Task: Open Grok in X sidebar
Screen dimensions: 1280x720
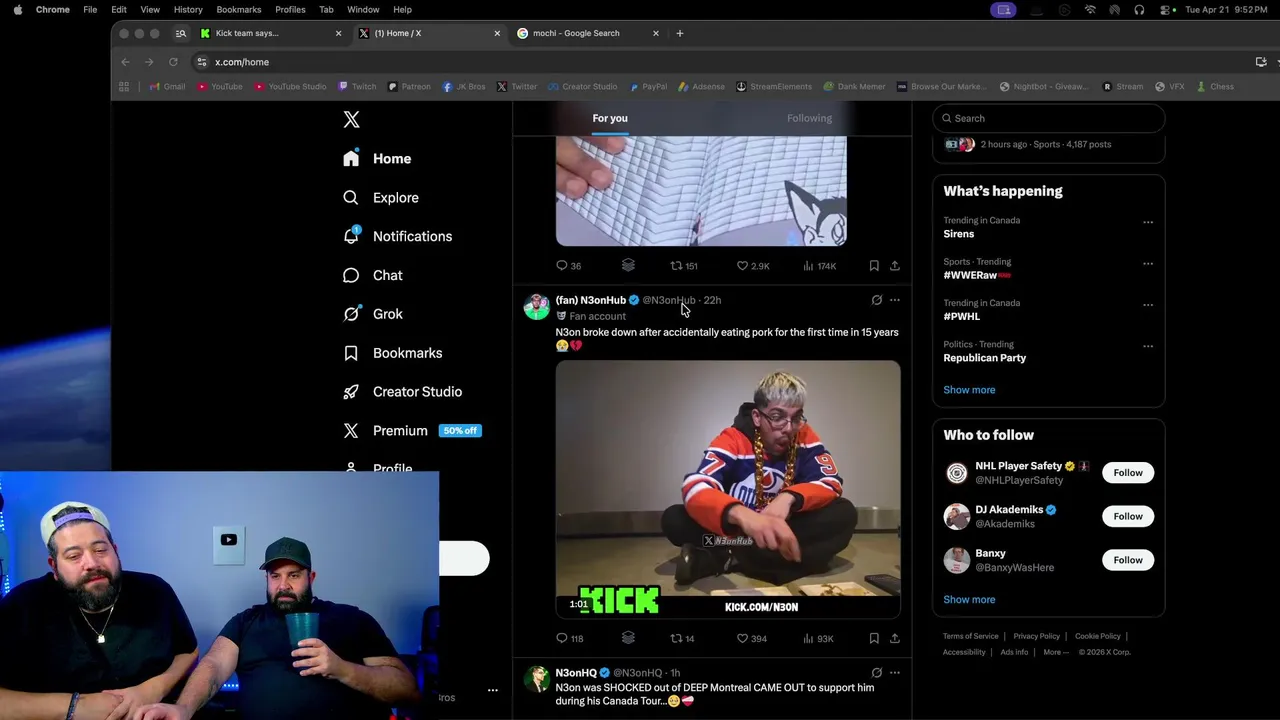Action: pos(372,314)
